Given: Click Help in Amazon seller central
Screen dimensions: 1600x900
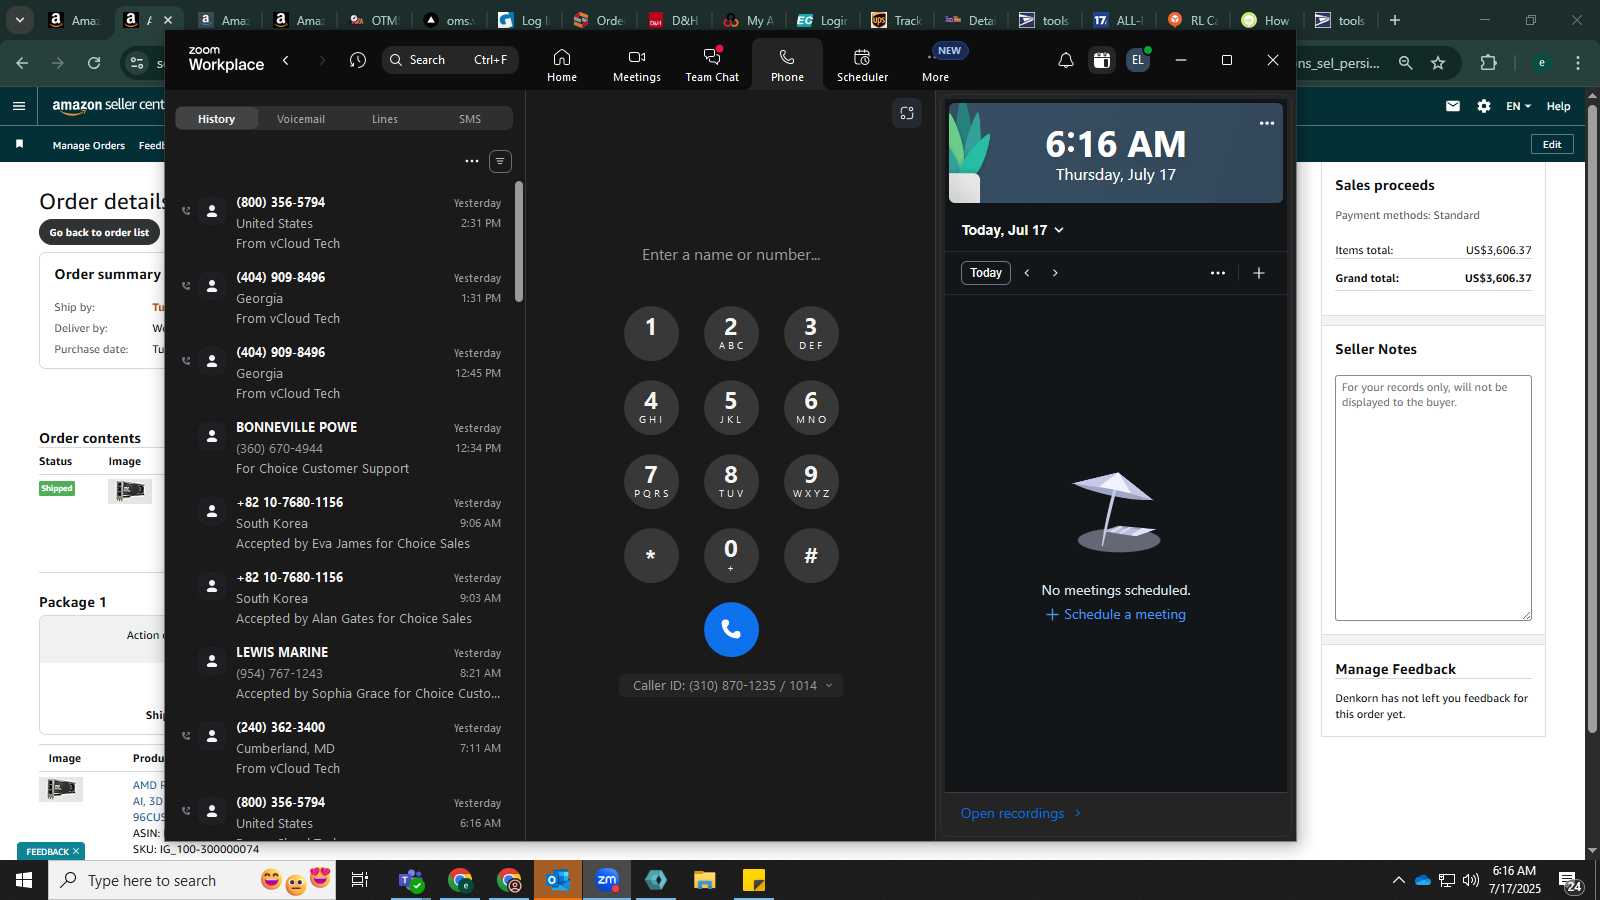Looking at the screenshot, I should coord(1558,106).
